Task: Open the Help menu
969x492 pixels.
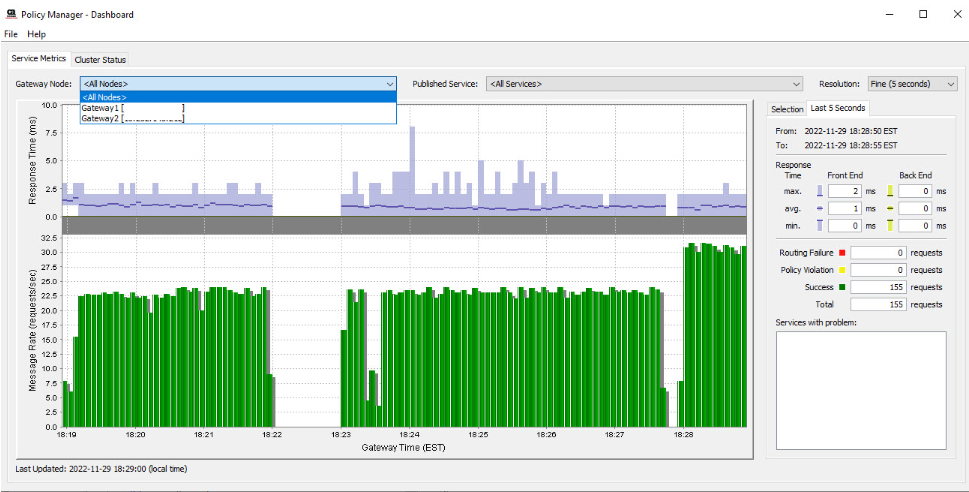Action: tap(37, 34)
